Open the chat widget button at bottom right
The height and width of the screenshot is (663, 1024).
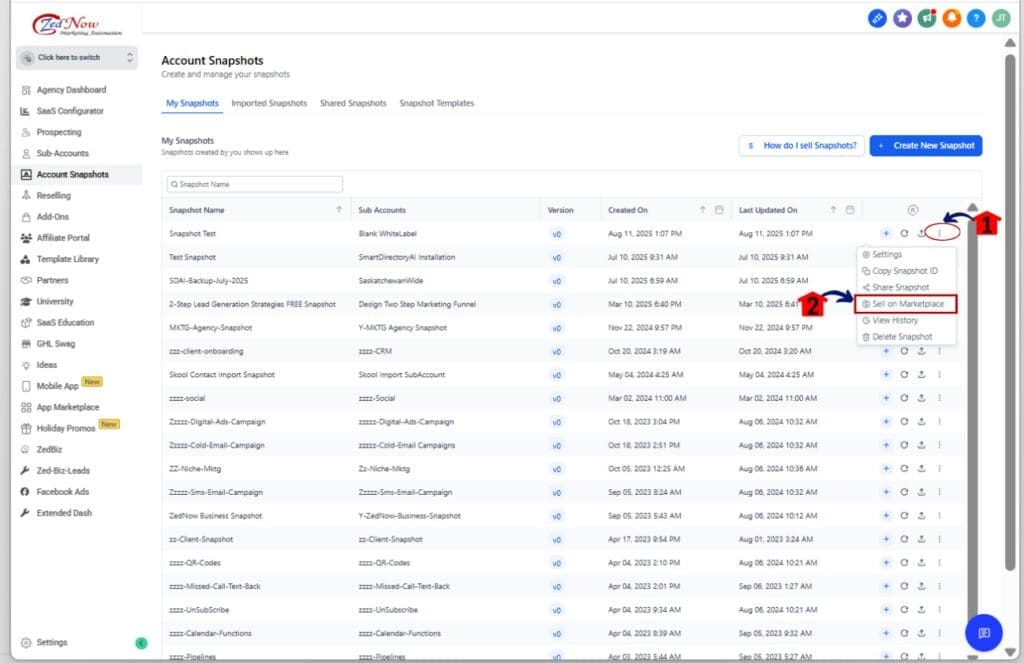tap(983, 632)
